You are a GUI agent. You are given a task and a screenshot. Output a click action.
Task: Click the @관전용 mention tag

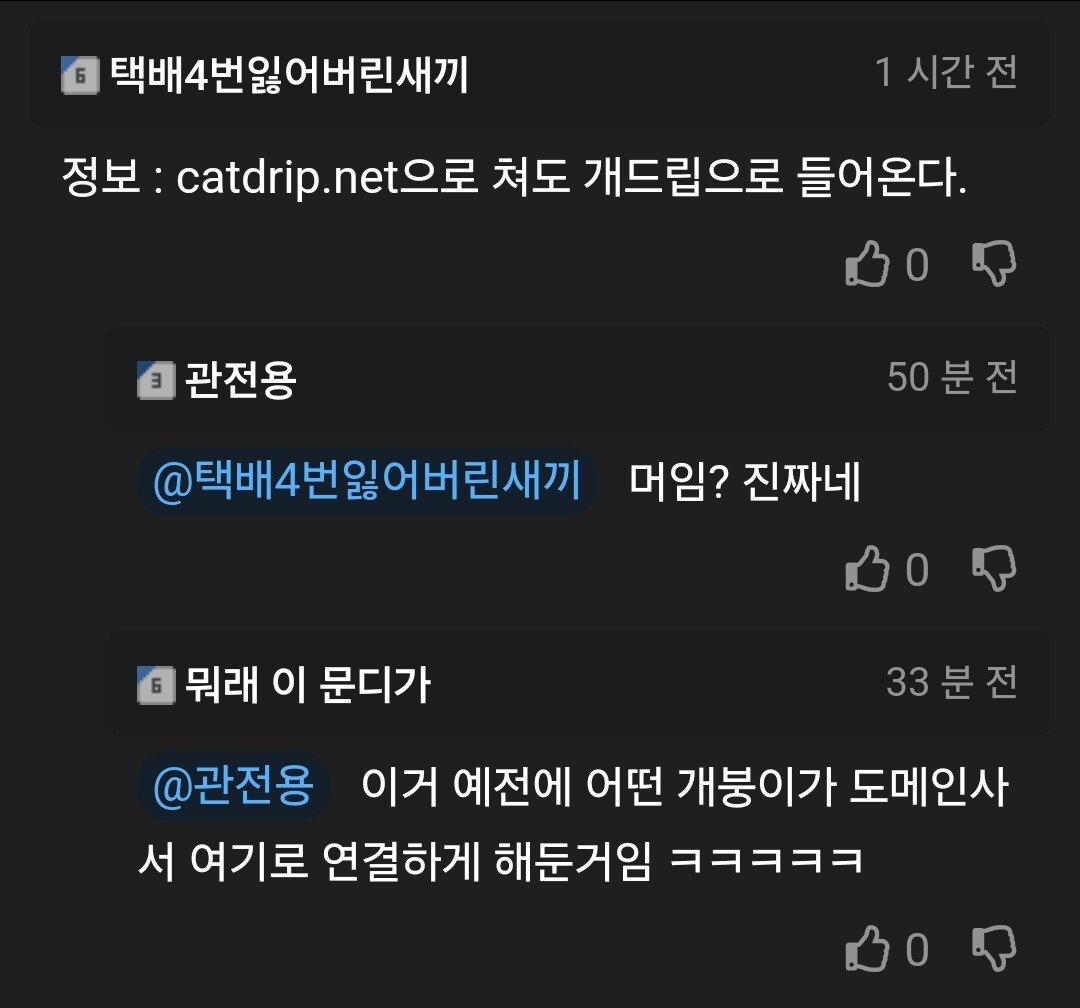(233, 787)
